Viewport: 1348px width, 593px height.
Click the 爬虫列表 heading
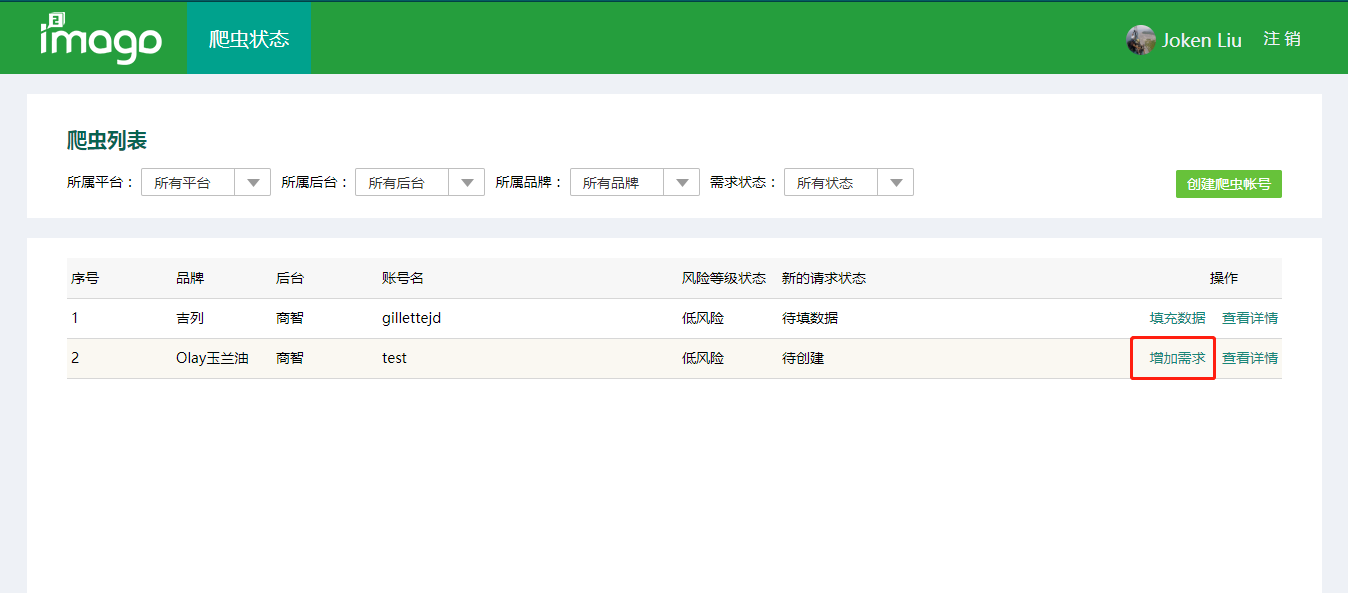pos(107,140)
